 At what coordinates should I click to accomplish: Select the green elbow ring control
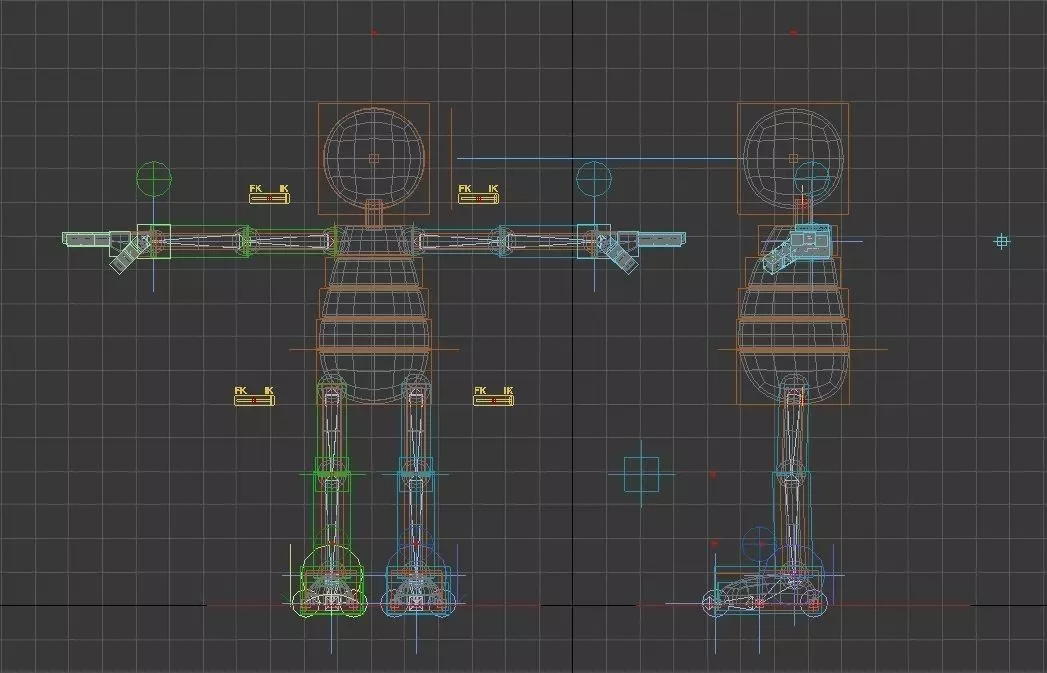pyautogui.click(x=245, y=241)
